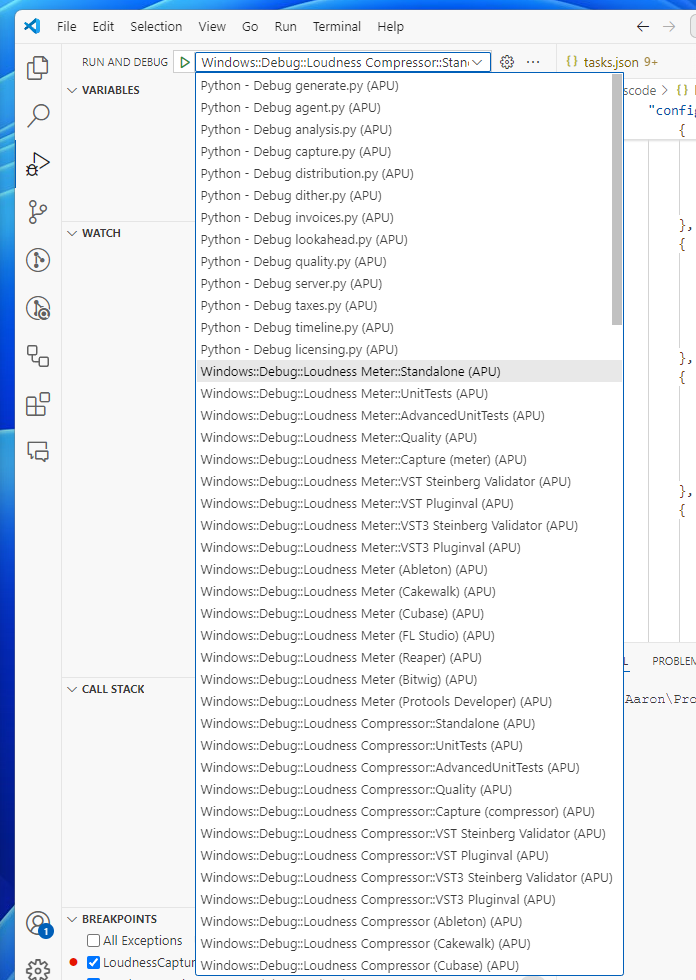Select Python - Debug dither.py (APU)
The width and height of the screenshot is (696, 980).
pos(409,196)
